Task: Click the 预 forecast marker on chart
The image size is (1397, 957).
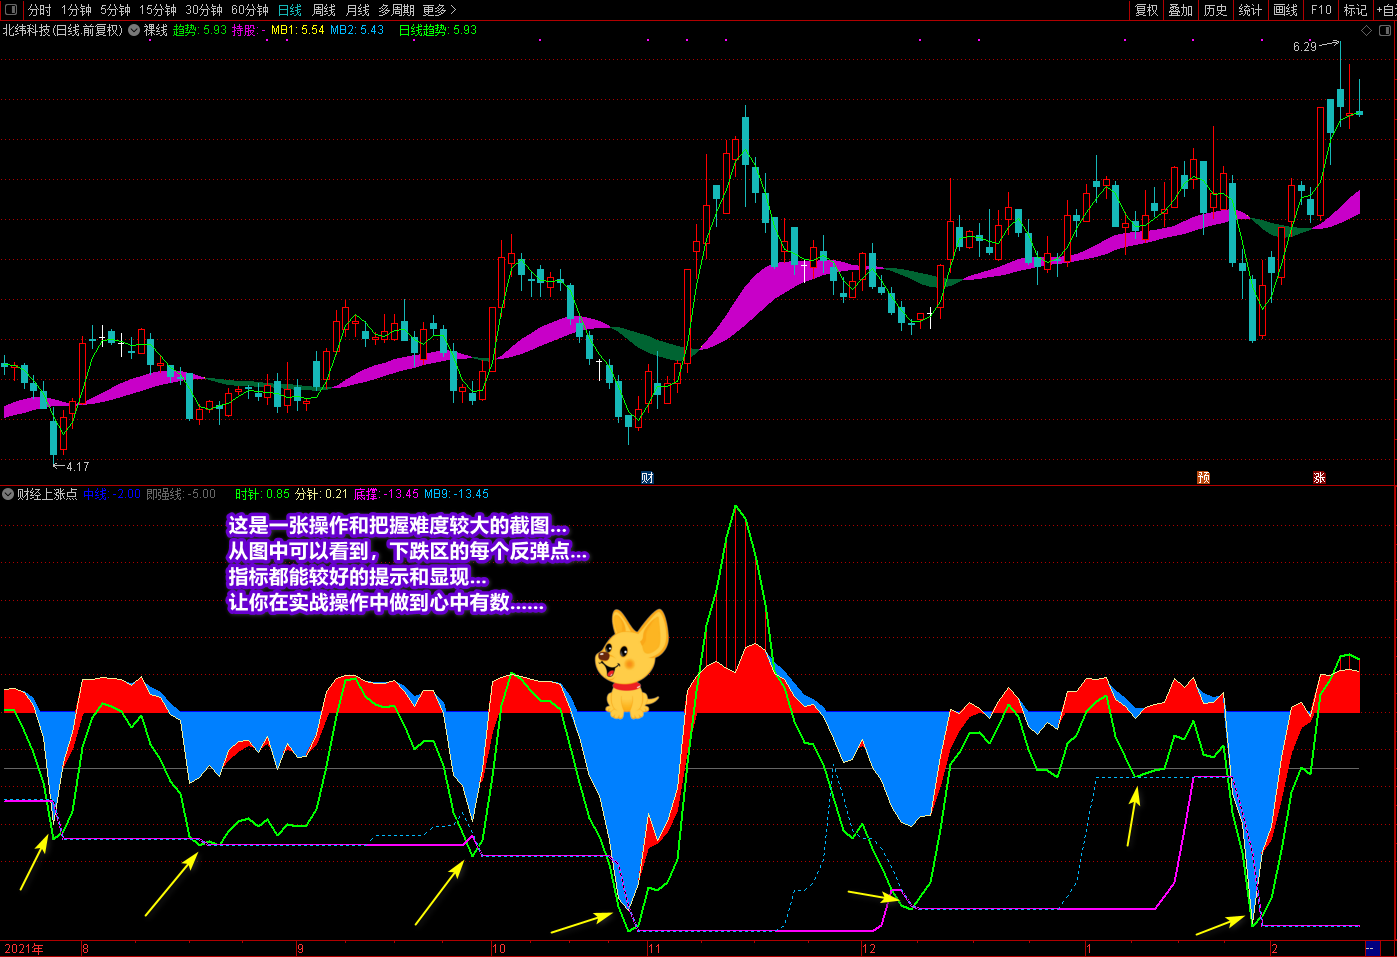Action: tap(1204, 478)
